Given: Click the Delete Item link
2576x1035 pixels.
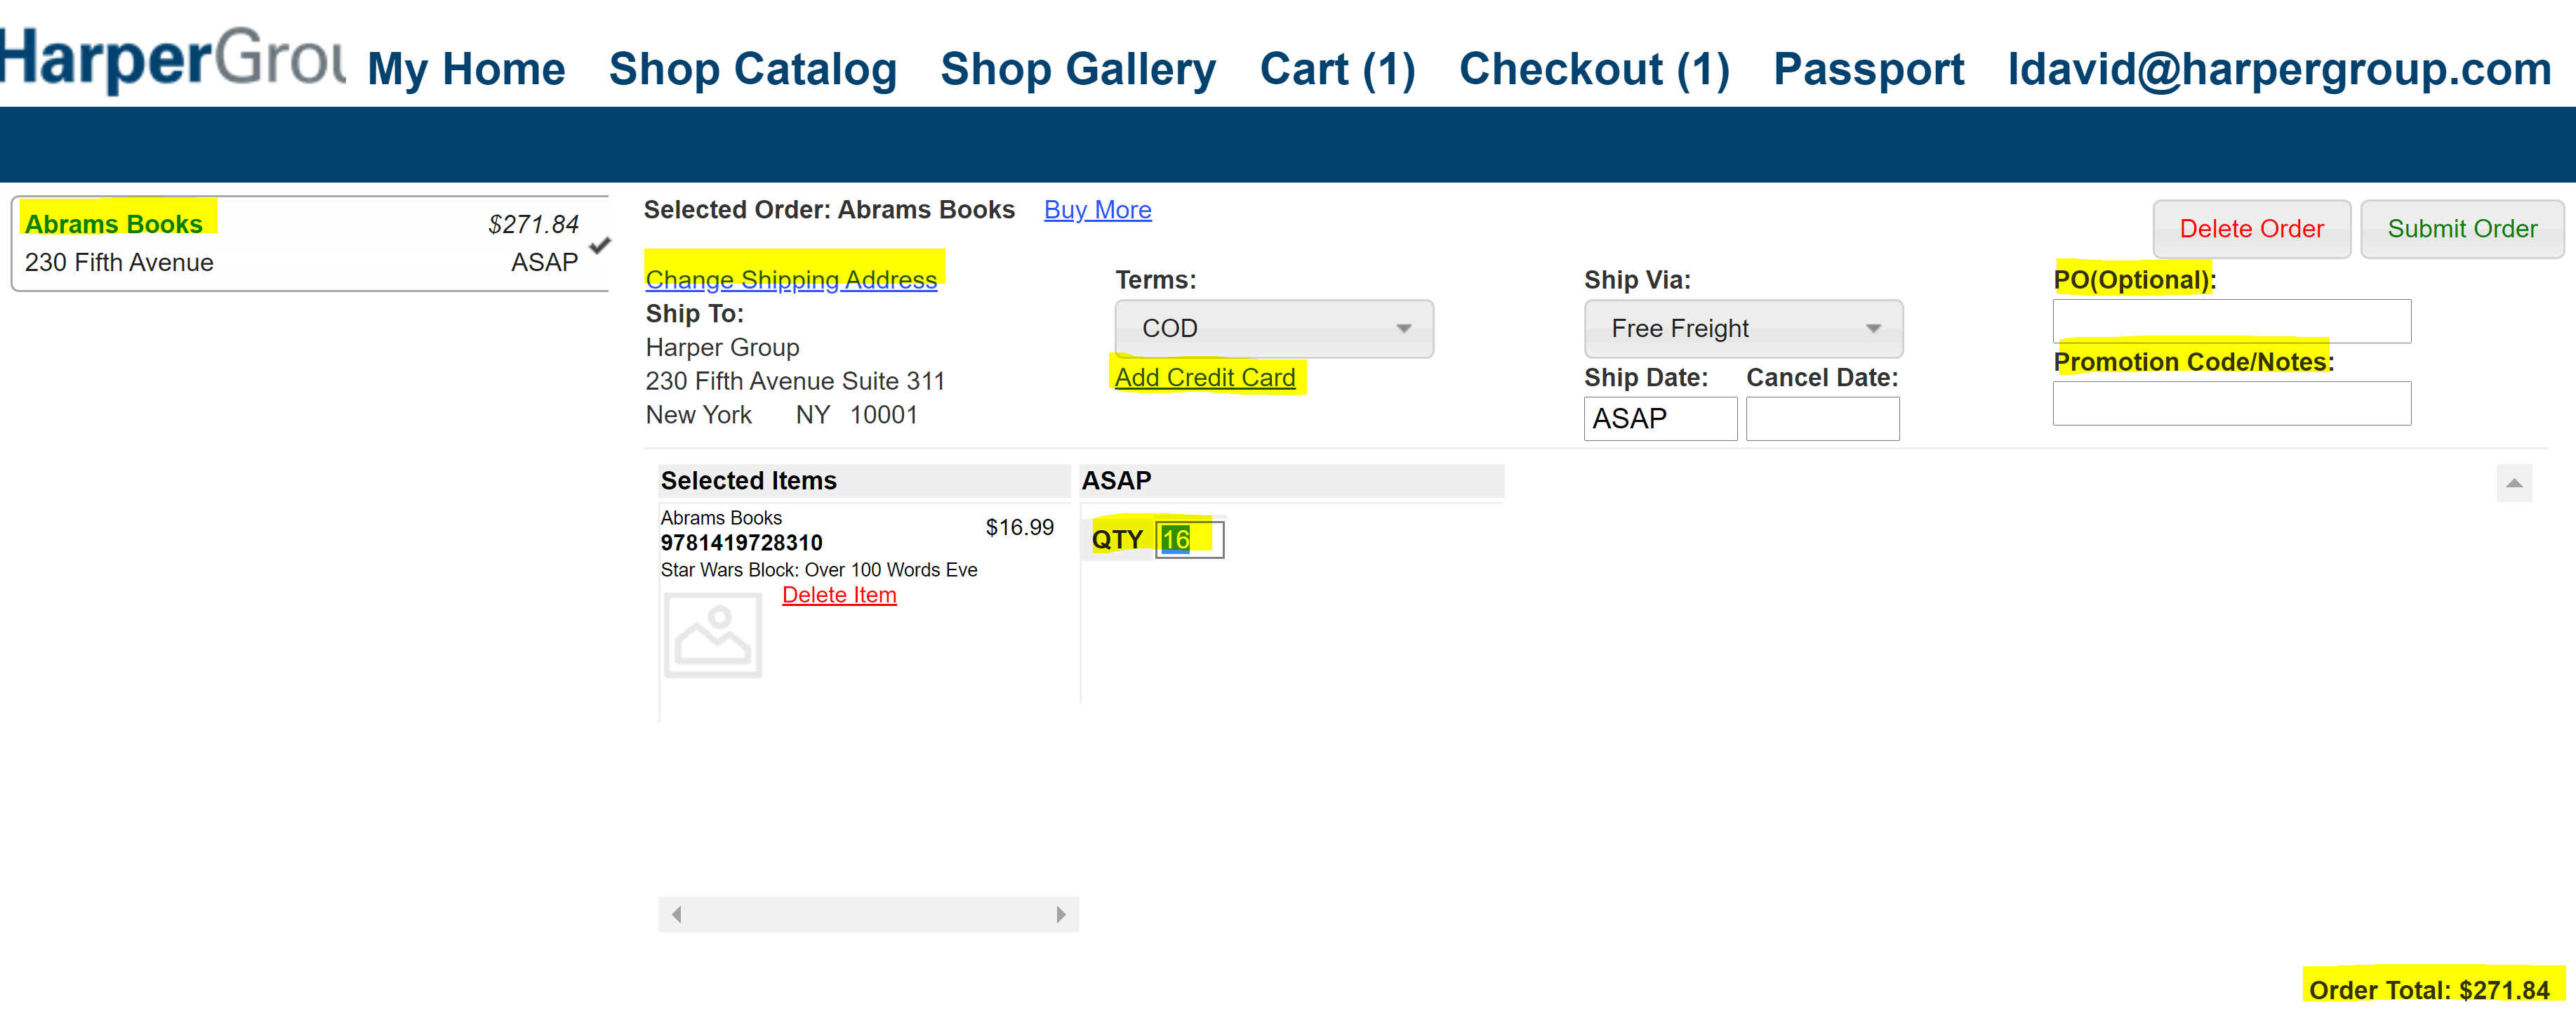Looking at the screenshot, I should tap(839, 595).
